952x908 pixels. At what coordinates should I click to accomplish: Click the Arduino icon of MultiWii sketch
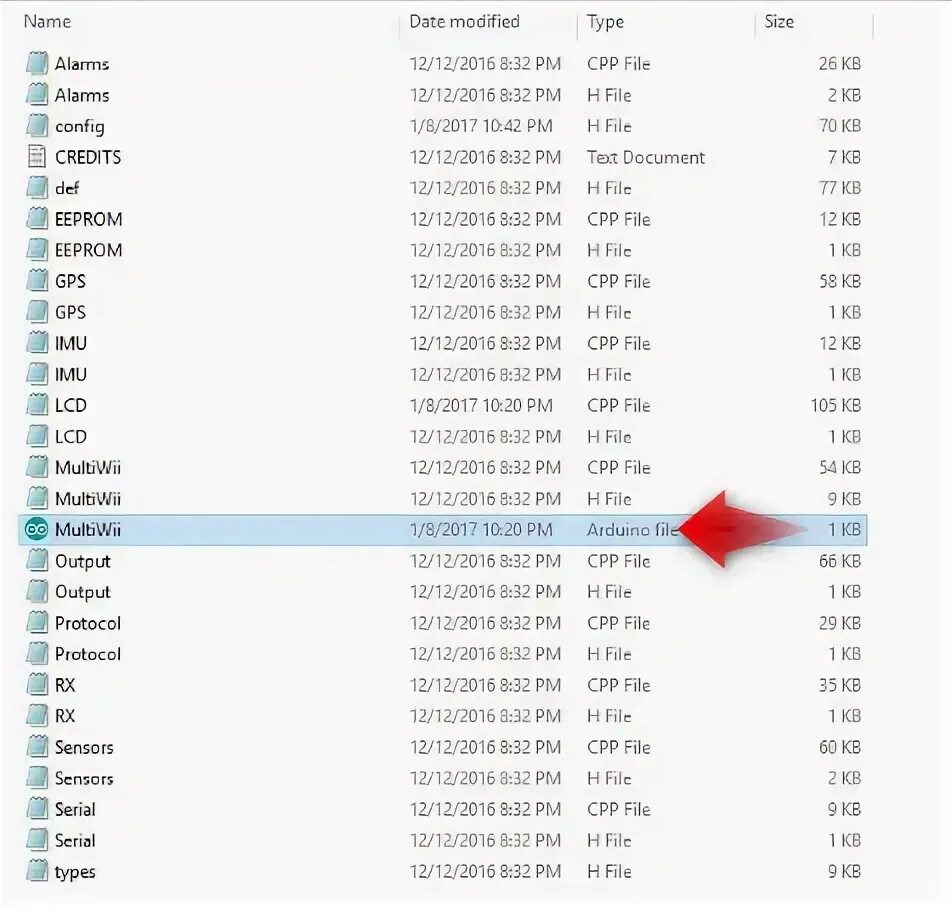[36, 529]
